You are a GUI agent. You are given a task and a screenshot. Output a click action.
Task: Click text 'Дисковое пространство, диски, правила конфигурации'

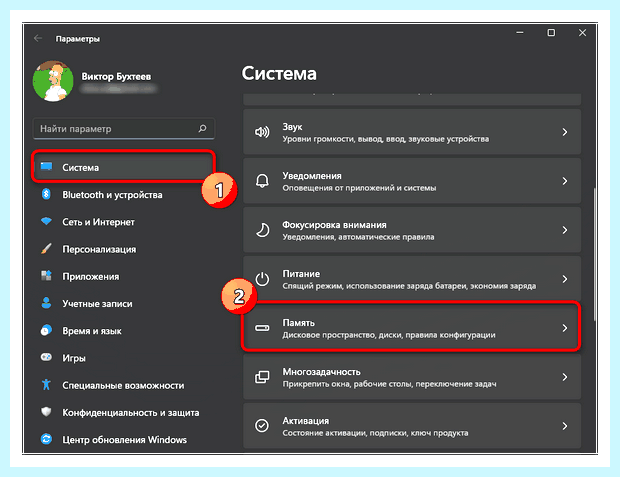pos(389,335)
